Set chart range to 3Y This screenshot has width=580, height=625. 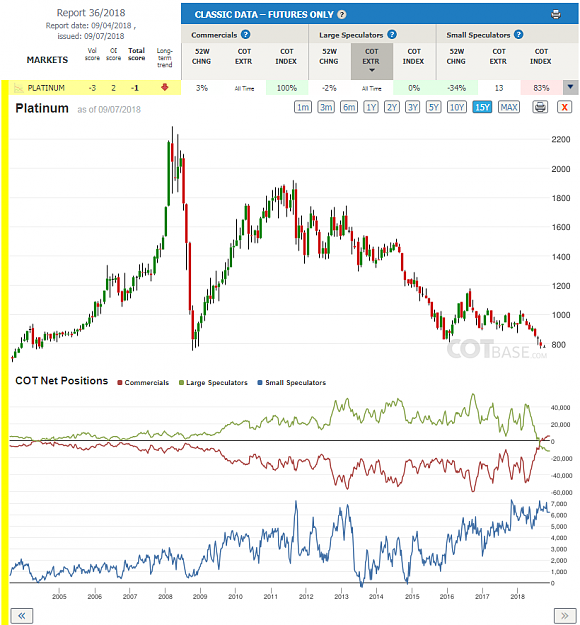click(x=413, y=107)
